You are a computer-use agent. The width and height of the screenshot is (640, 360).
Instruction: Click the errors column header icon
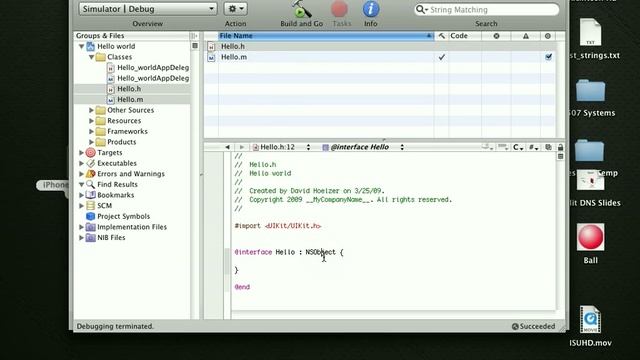[x=496, y=36]
